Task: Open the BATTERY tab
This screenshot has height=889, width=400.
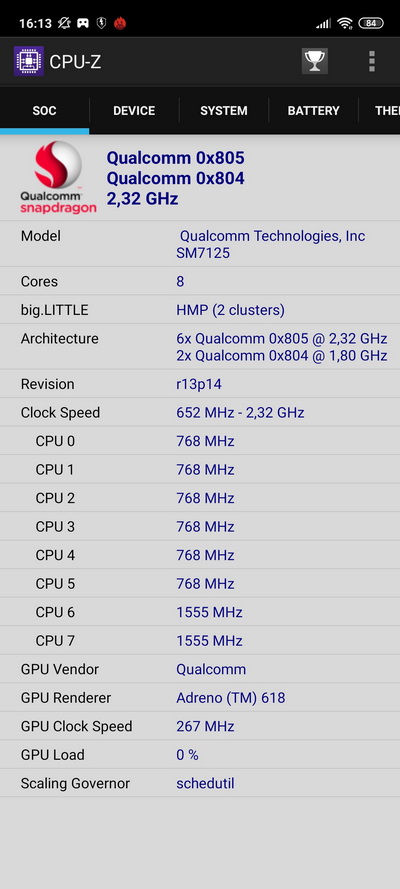Action: pos(313,111)
